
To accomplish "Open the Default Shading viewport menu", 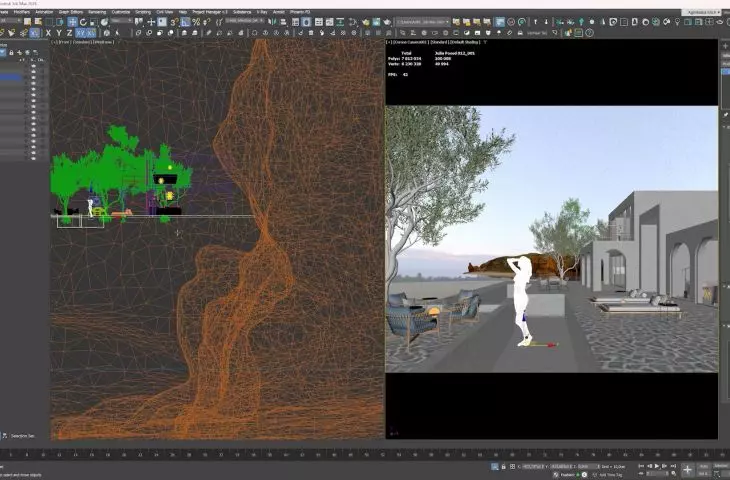I will pyautogui.click(x=466, y=42).
